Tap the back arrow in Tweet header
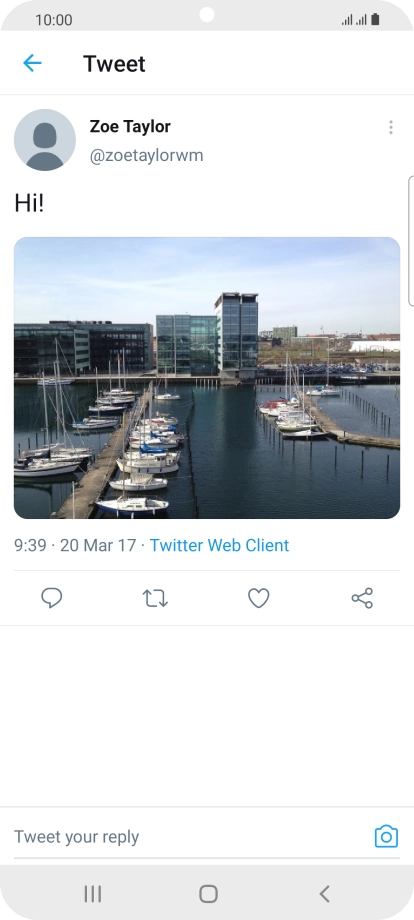 point(32,63)
